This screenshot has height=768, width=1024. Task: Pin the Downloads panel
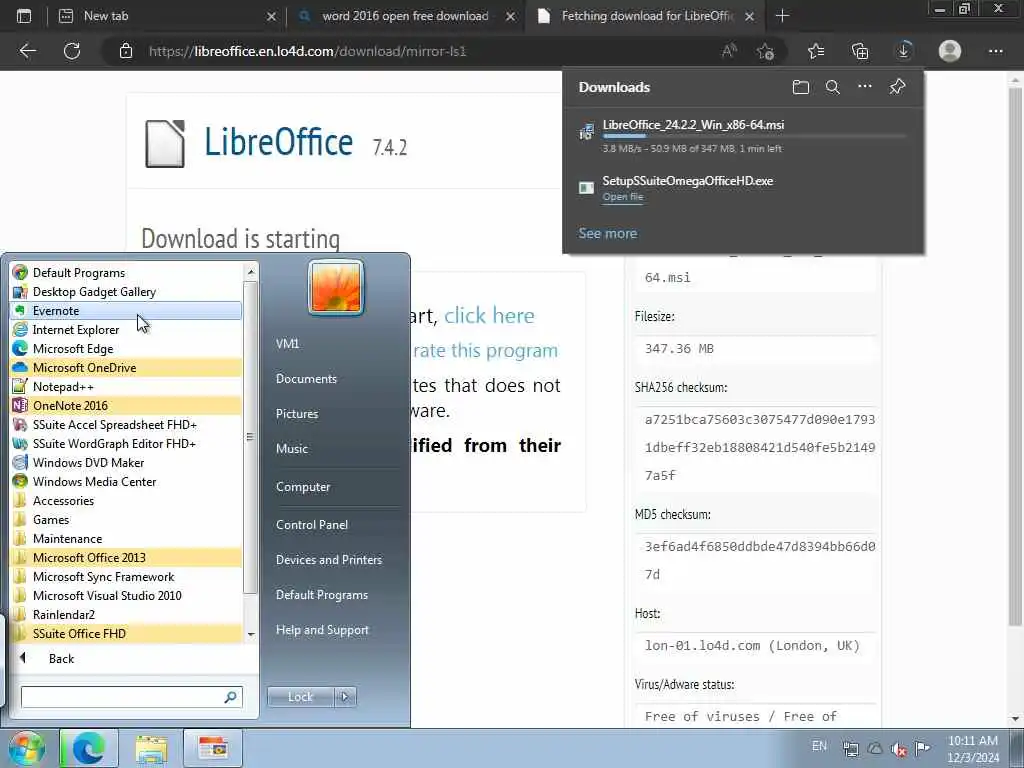[x=897, y=86]
